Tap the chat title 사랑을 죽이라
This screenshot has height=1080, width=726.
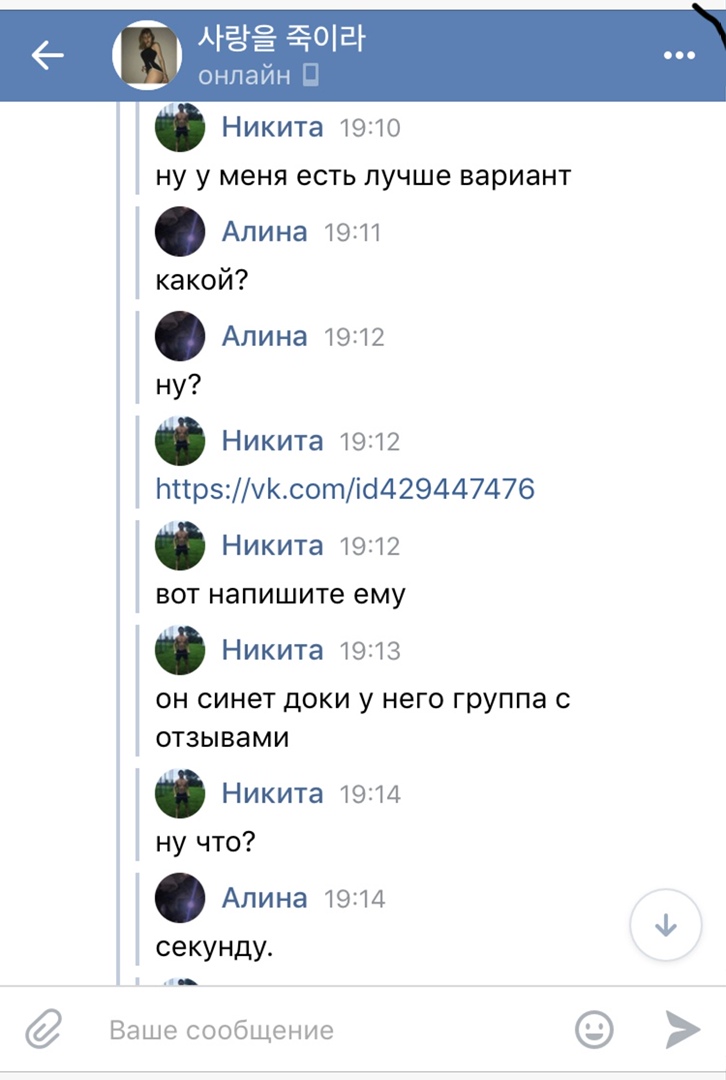tap(282, 39)
